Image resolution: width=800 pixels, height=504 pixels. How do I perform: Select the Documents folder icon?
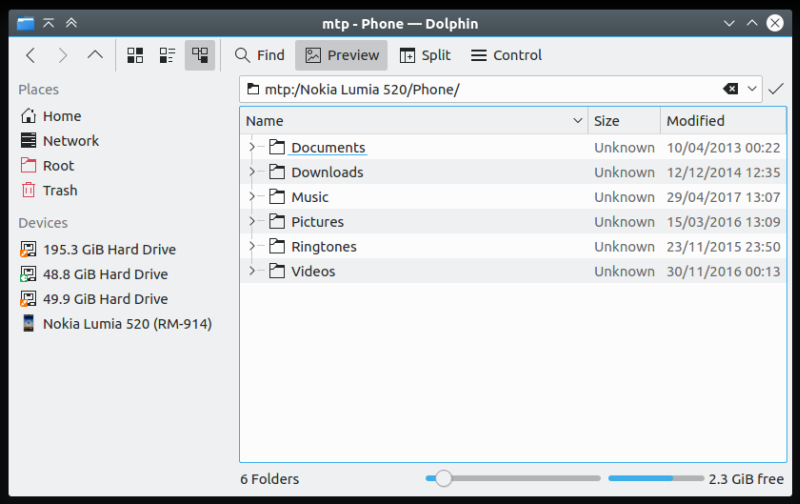[x=277, y=147]
